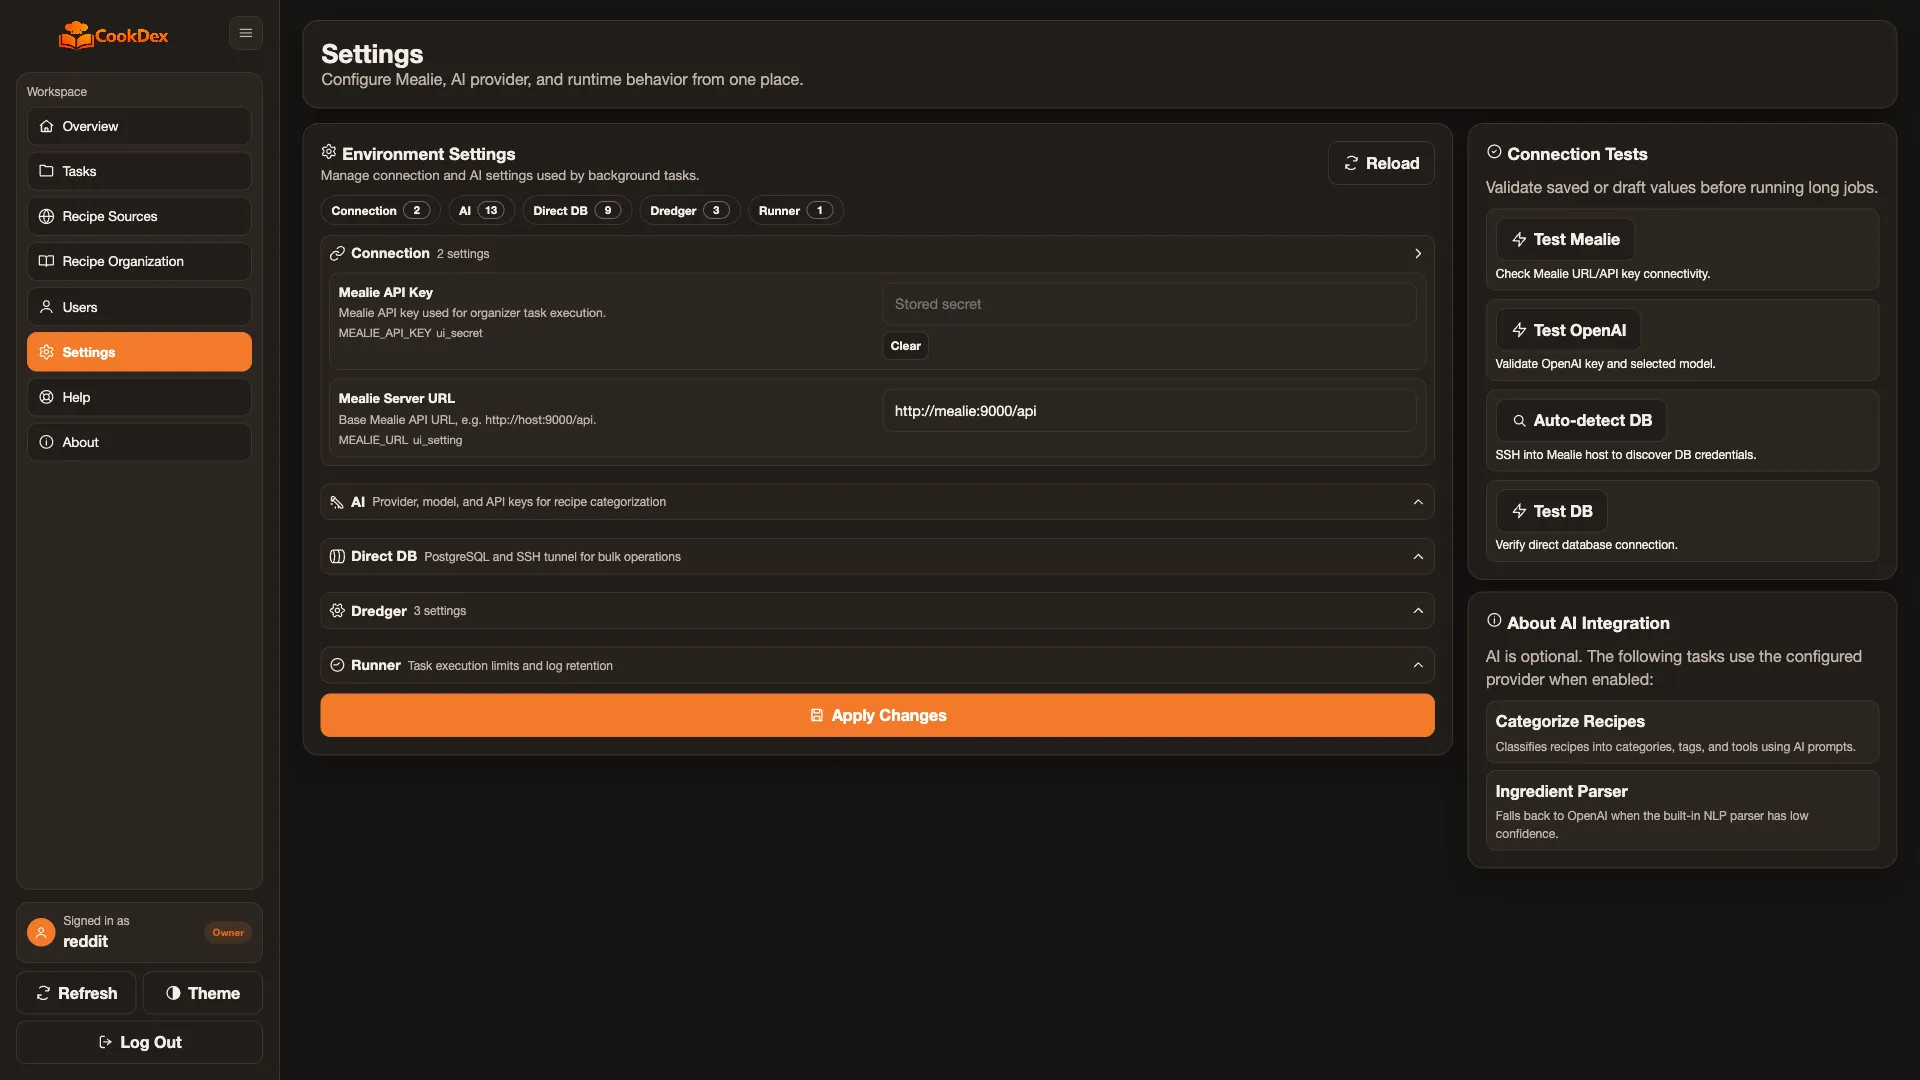Run the Test Mealie connection check
Screen dimensions: 1920x1080
(x=1565, y=239)
